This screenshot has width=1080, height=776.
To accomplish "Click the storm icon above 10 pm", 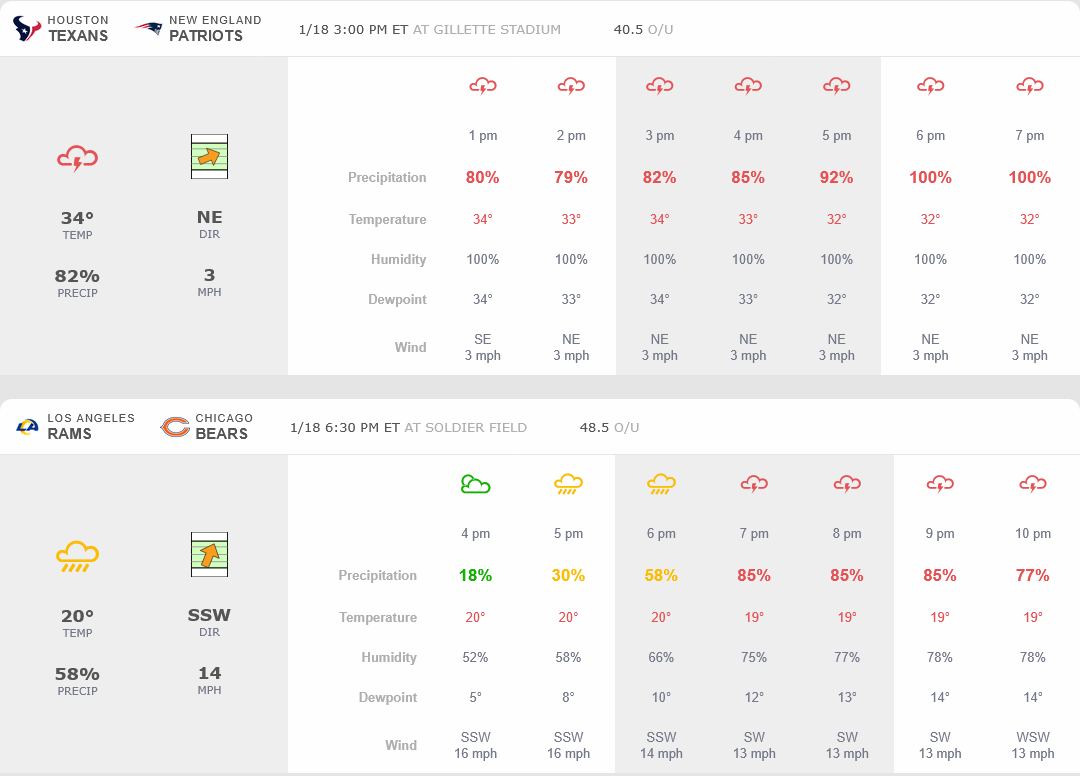I will [1033, 485].
